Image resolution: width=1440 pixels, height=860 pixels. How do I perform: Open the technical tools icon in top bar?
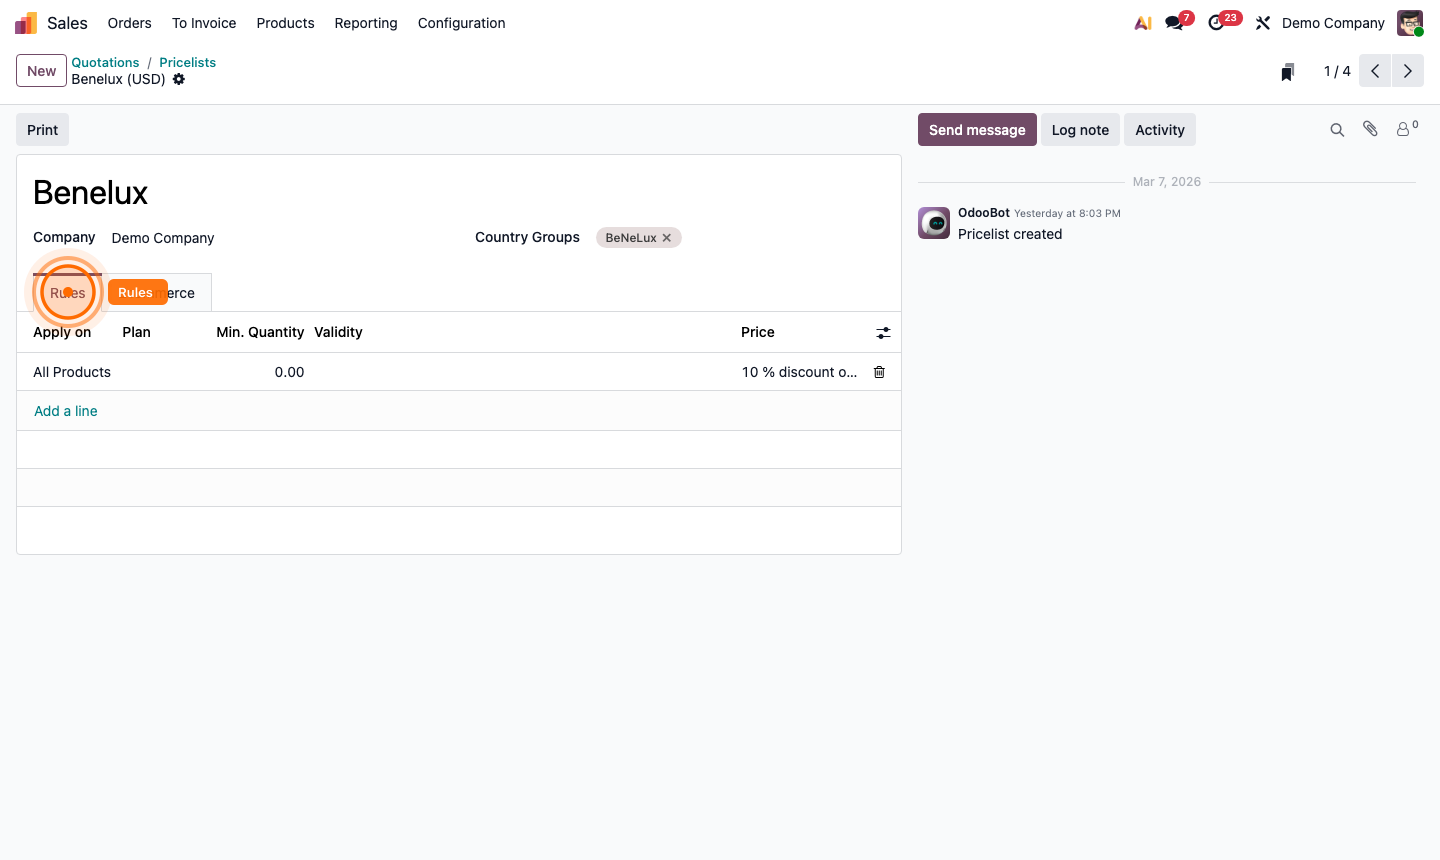tap(1262, 22)
